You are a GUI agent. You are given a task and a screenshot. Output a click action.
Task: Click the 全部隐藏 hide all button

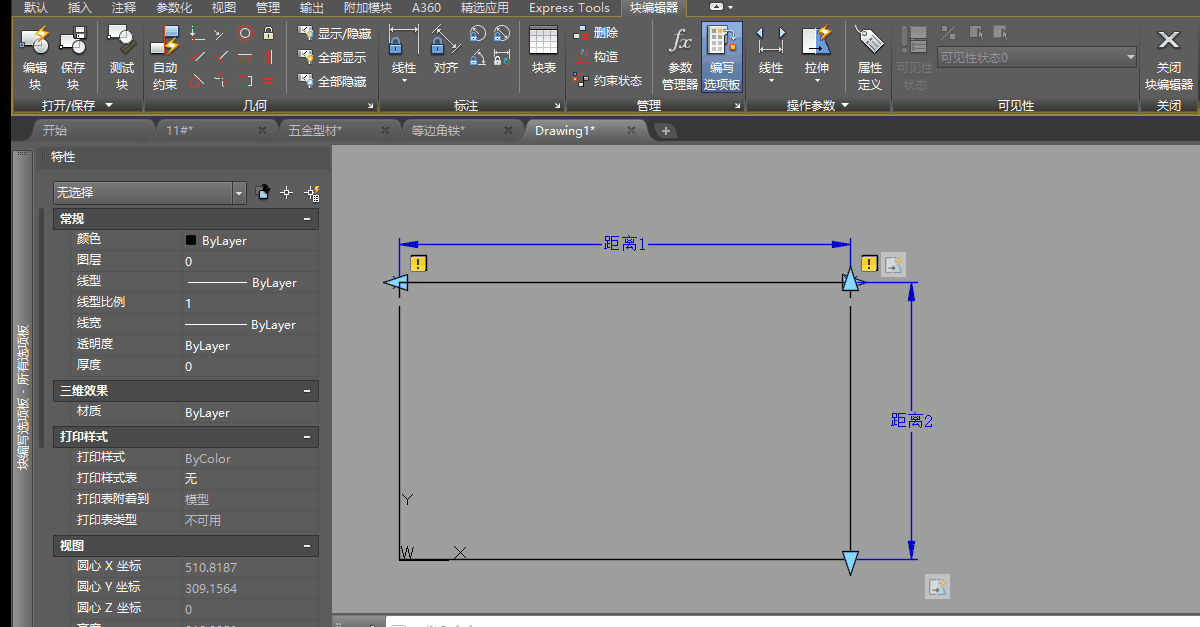(x=334, y=81)
